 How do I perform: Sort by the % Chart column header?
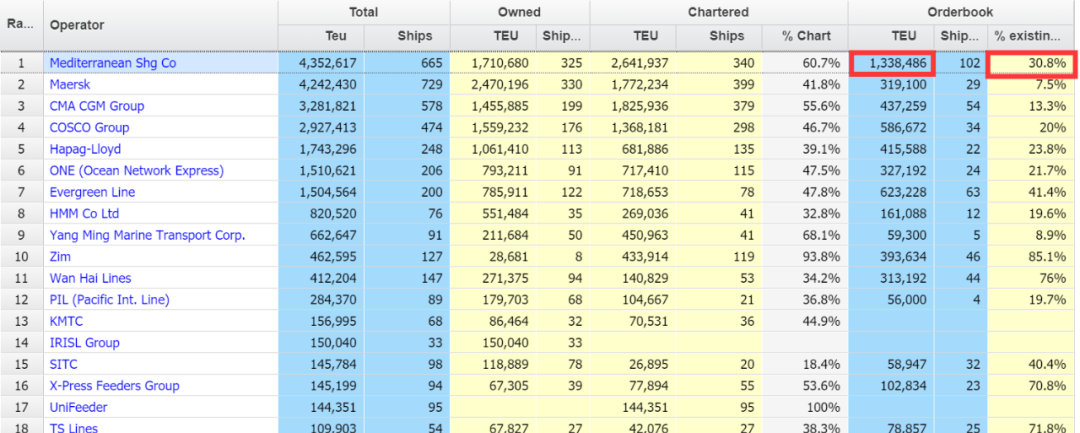[x=806, y=37]
